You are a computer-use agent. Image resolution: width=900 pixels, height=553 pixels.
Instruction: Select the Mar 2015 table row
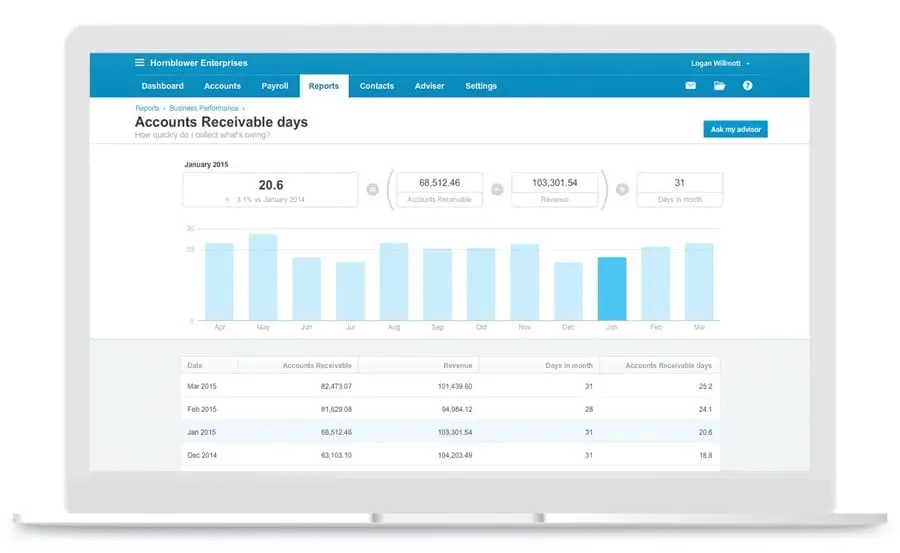click(450, 386)
